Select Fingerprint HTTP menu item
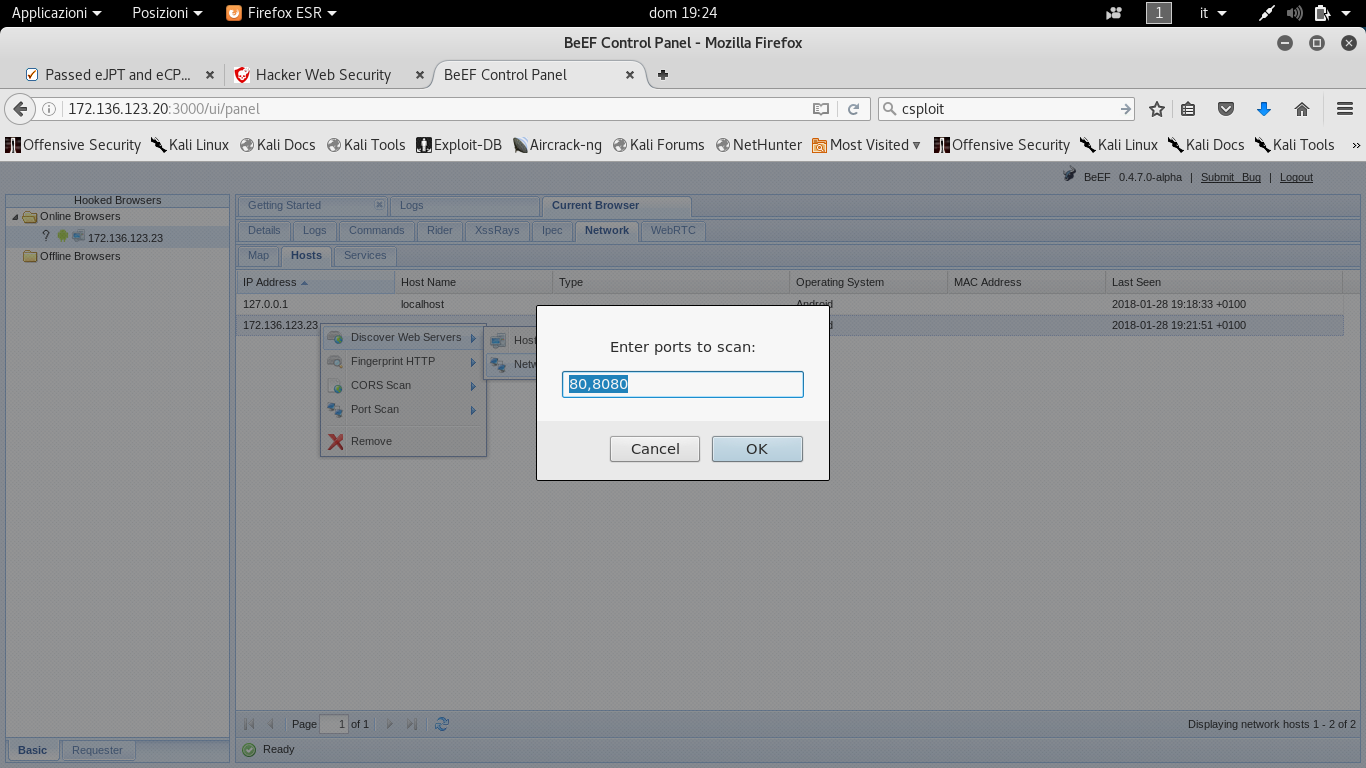The width and height of the screenshot is (1366, 768). 403,361
